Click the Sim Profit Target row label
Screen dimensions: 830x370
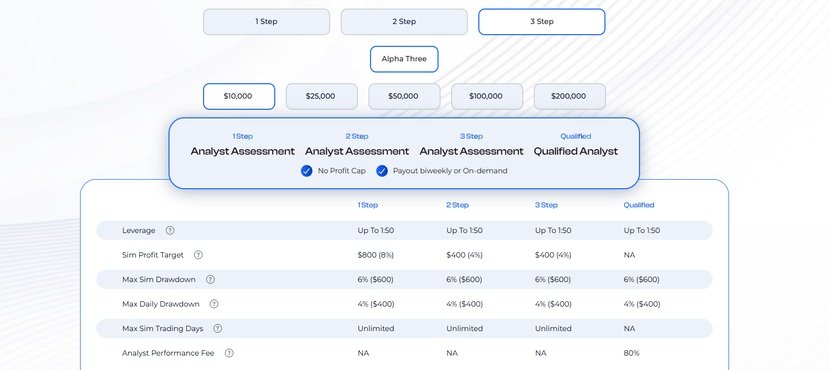[x=153, y=255]
